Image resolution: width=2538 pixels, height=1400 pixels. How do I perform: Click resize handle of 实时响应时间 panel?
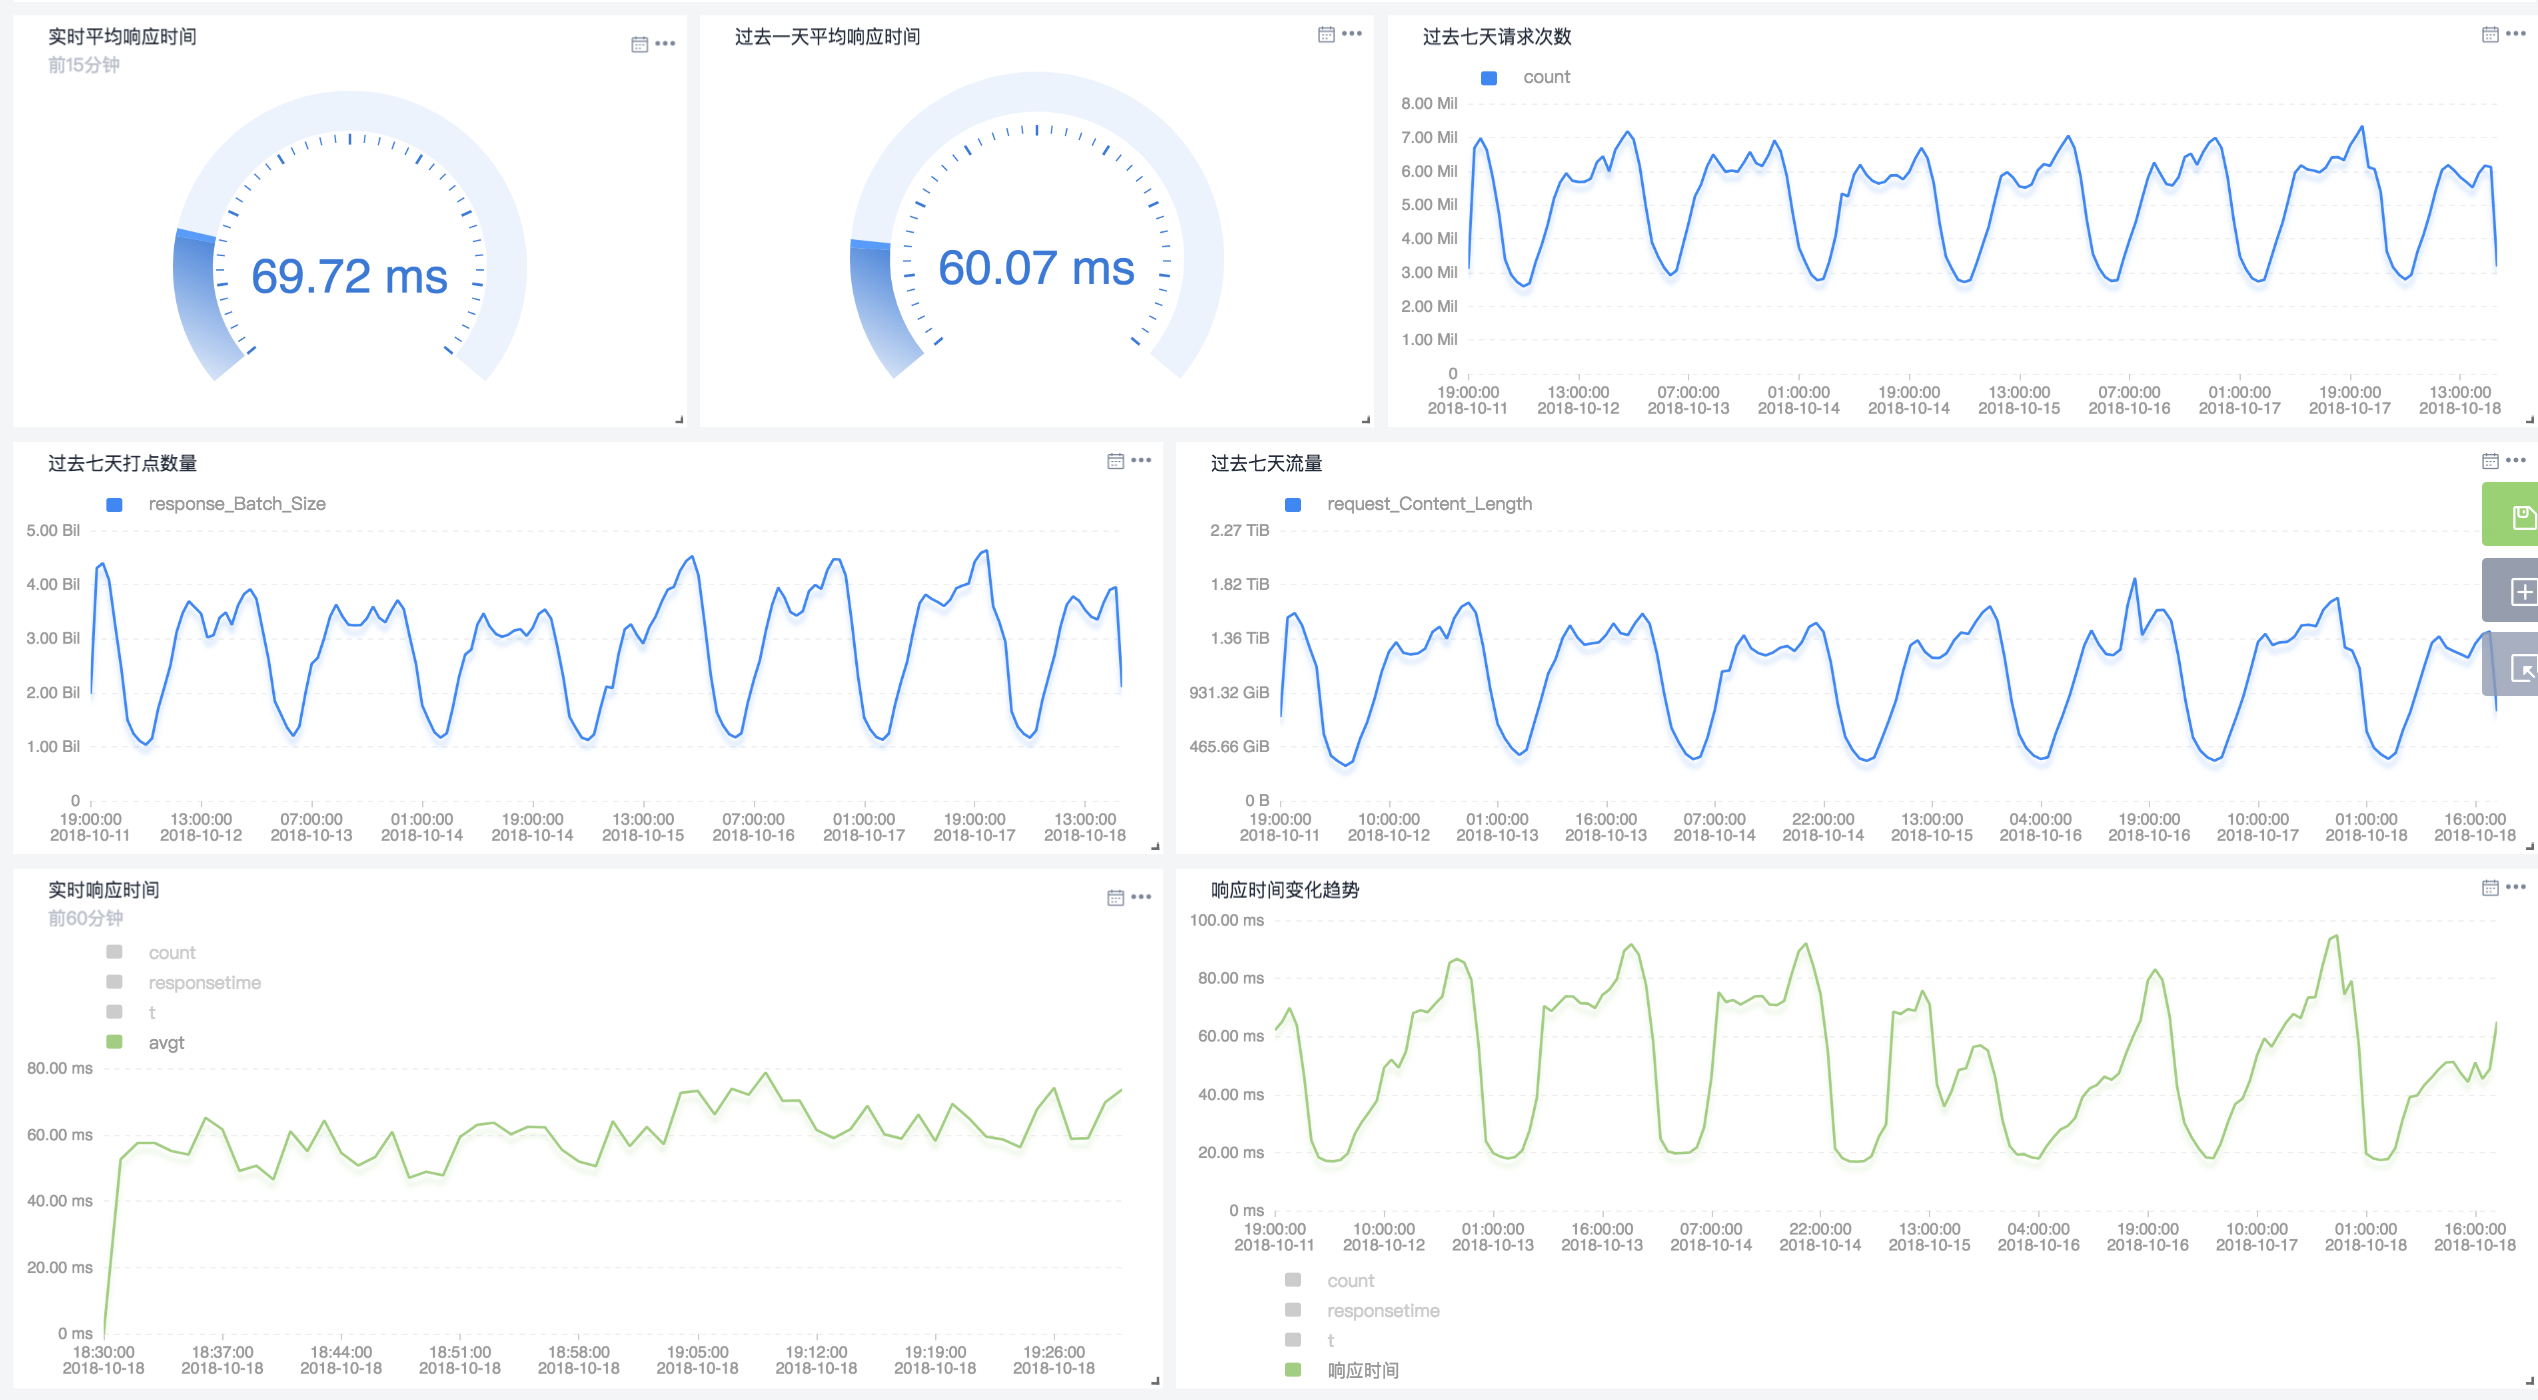1155,1381
